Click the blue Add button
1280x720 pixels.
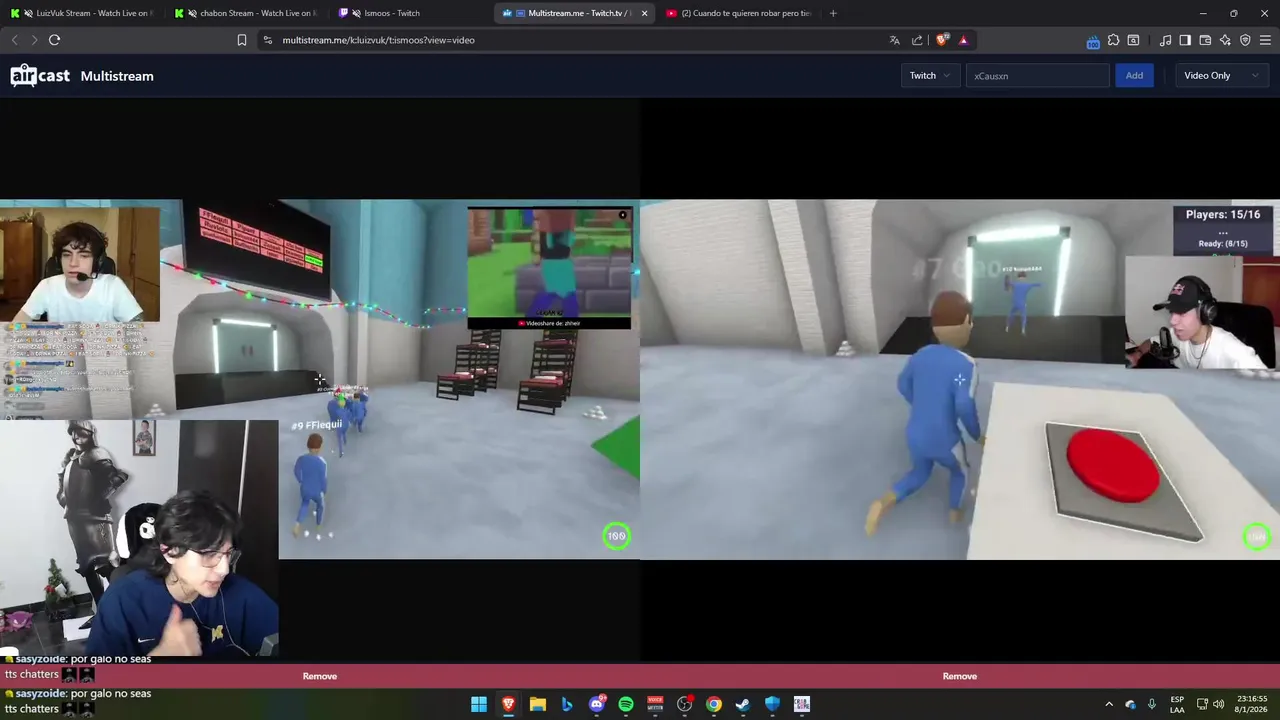(1134, 75)
